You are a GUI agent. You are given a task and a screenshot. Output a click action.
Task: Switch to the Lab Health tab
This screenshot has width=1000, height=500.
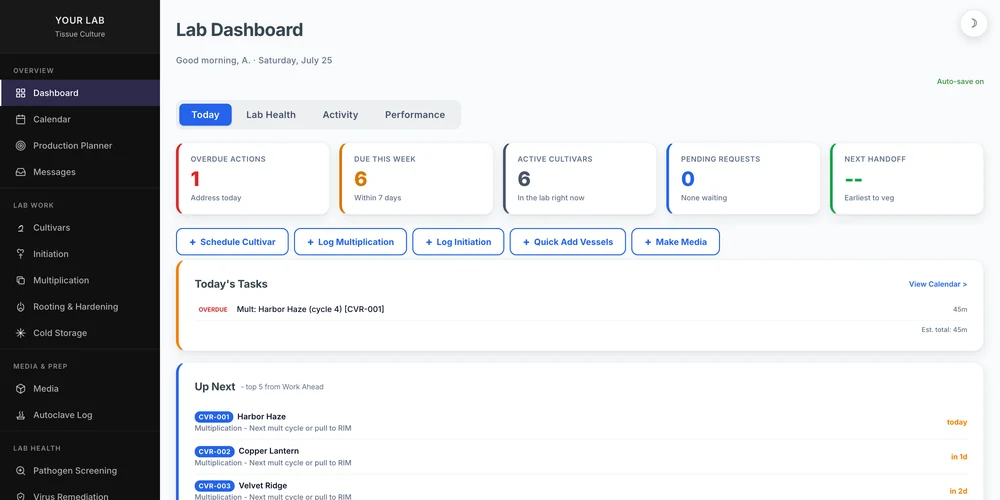coord(271,115)
